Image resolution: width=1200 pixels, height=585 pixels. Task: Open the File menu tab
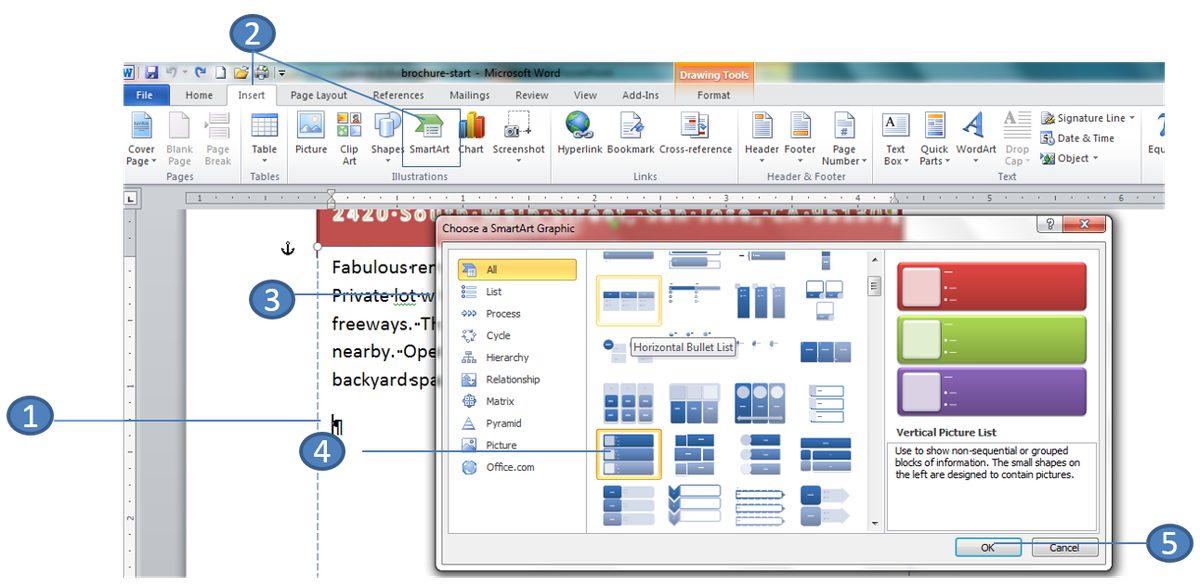(x=144, y=96)
